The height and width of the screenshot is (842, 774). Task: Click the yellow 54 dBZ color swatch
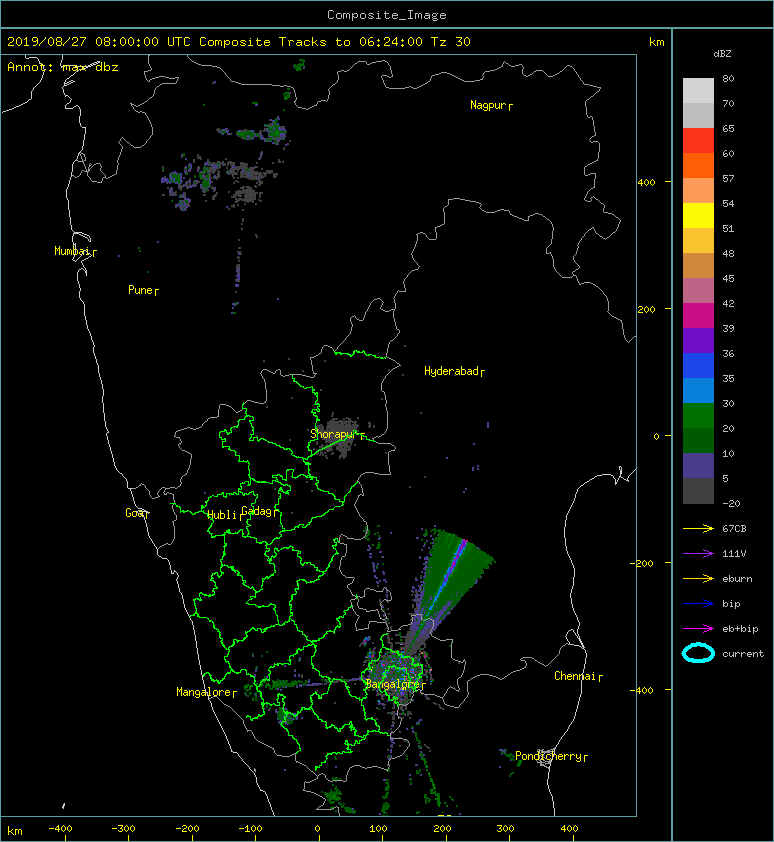point(698,215)
